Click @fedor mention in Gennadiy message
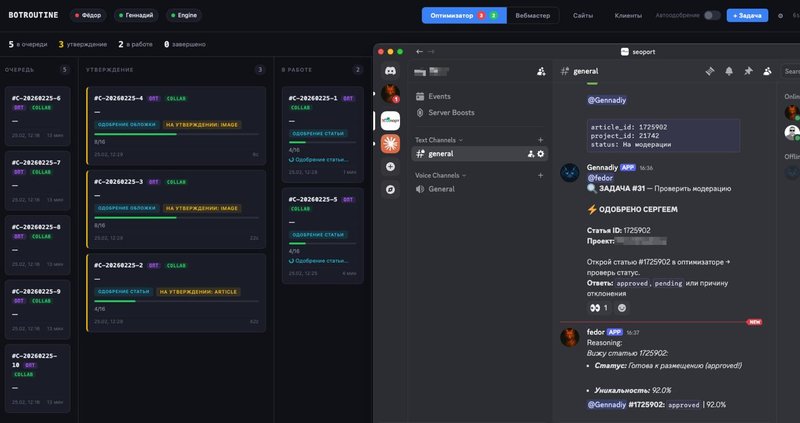This screenshot has width=800, height=423. [601, 178]
